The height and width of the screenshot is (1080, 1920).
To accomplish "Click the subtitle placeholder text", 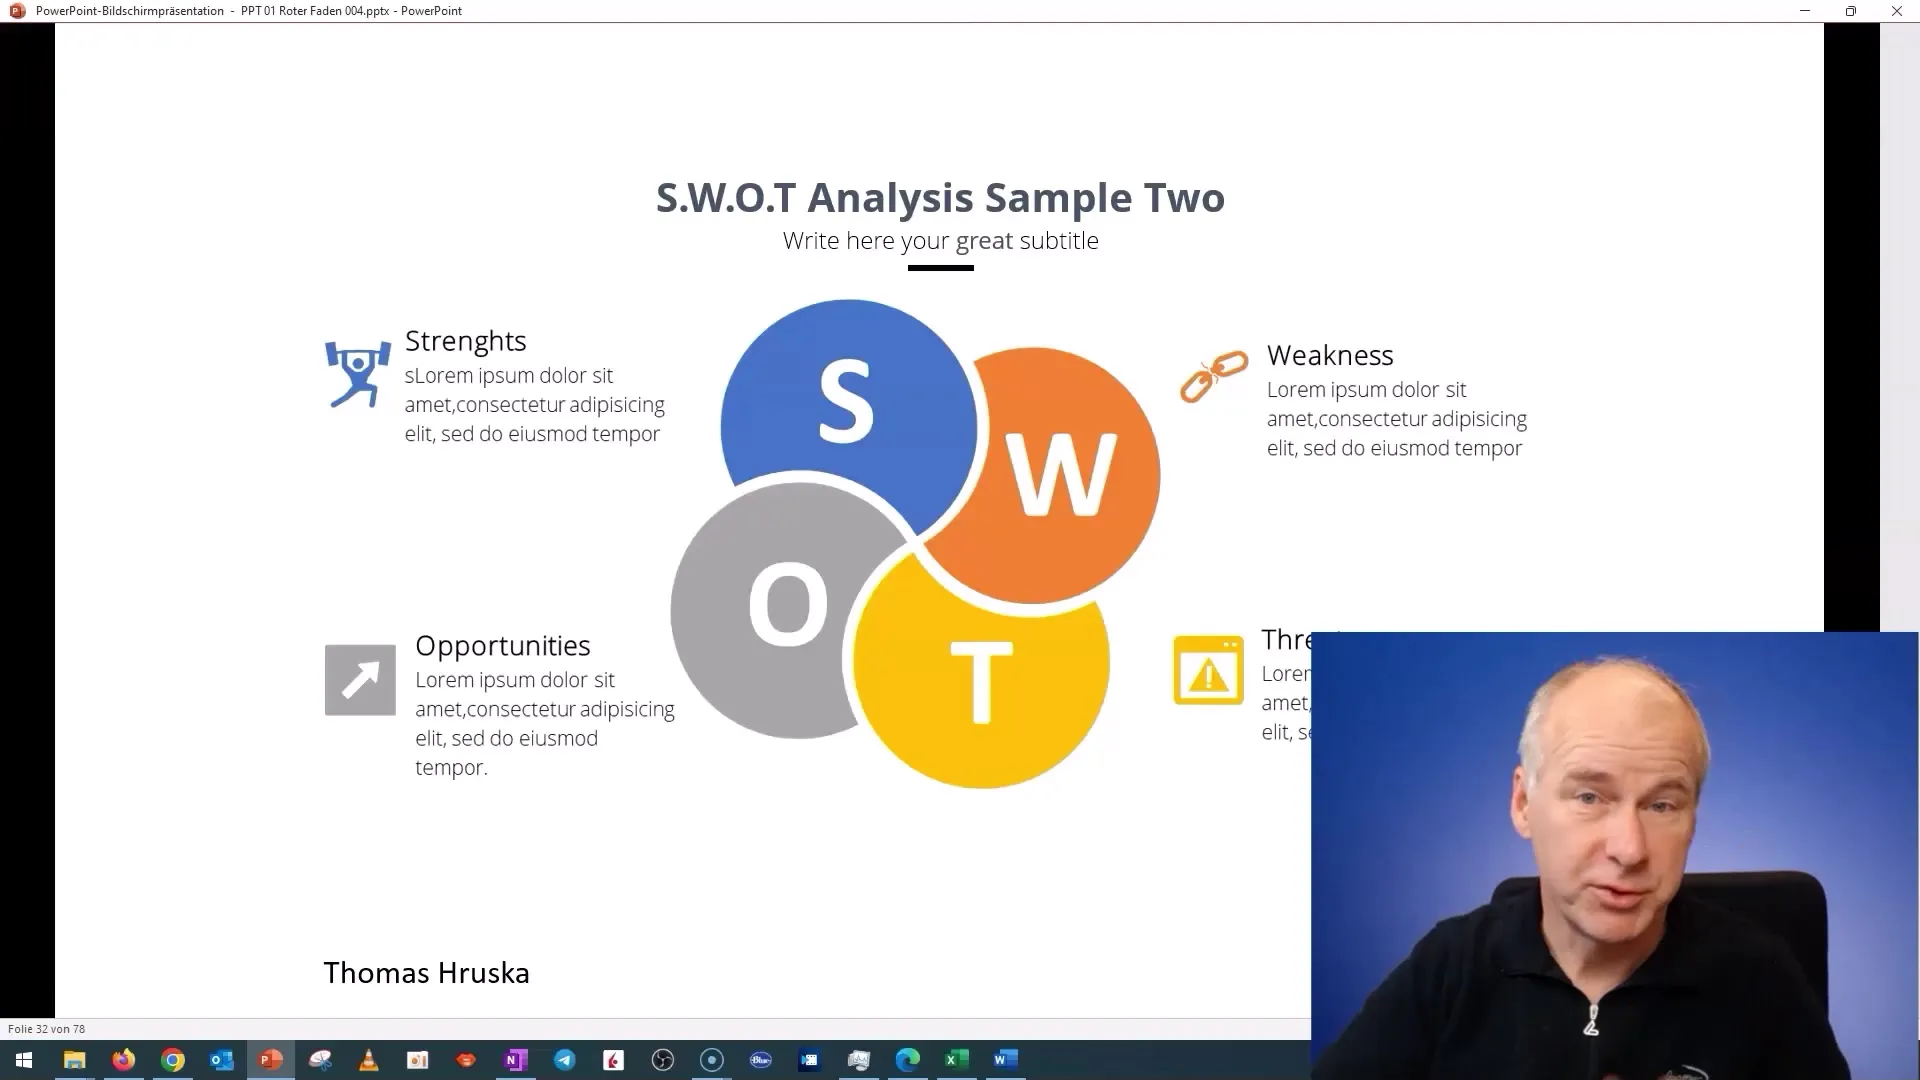I will point(940,240).
